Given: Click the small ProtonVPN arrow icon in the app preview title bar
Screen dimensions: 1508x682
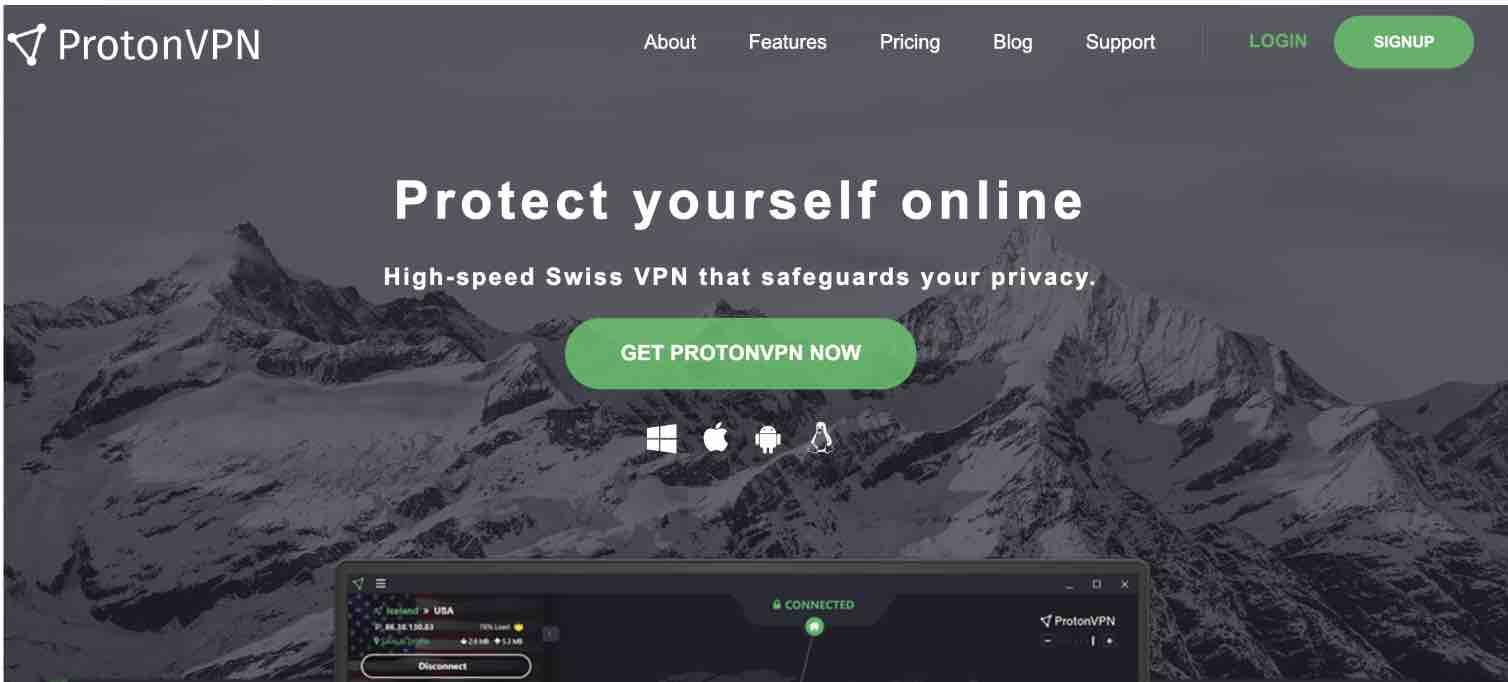Looking at the screenshot, I should [x=358, y=583].
